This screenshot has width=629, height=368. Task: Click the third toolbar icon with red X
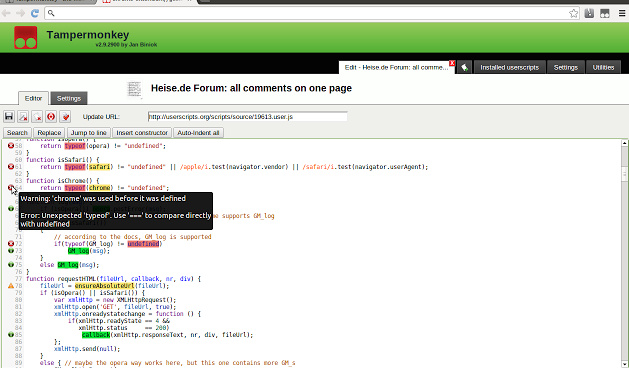(x=37, y=117)
